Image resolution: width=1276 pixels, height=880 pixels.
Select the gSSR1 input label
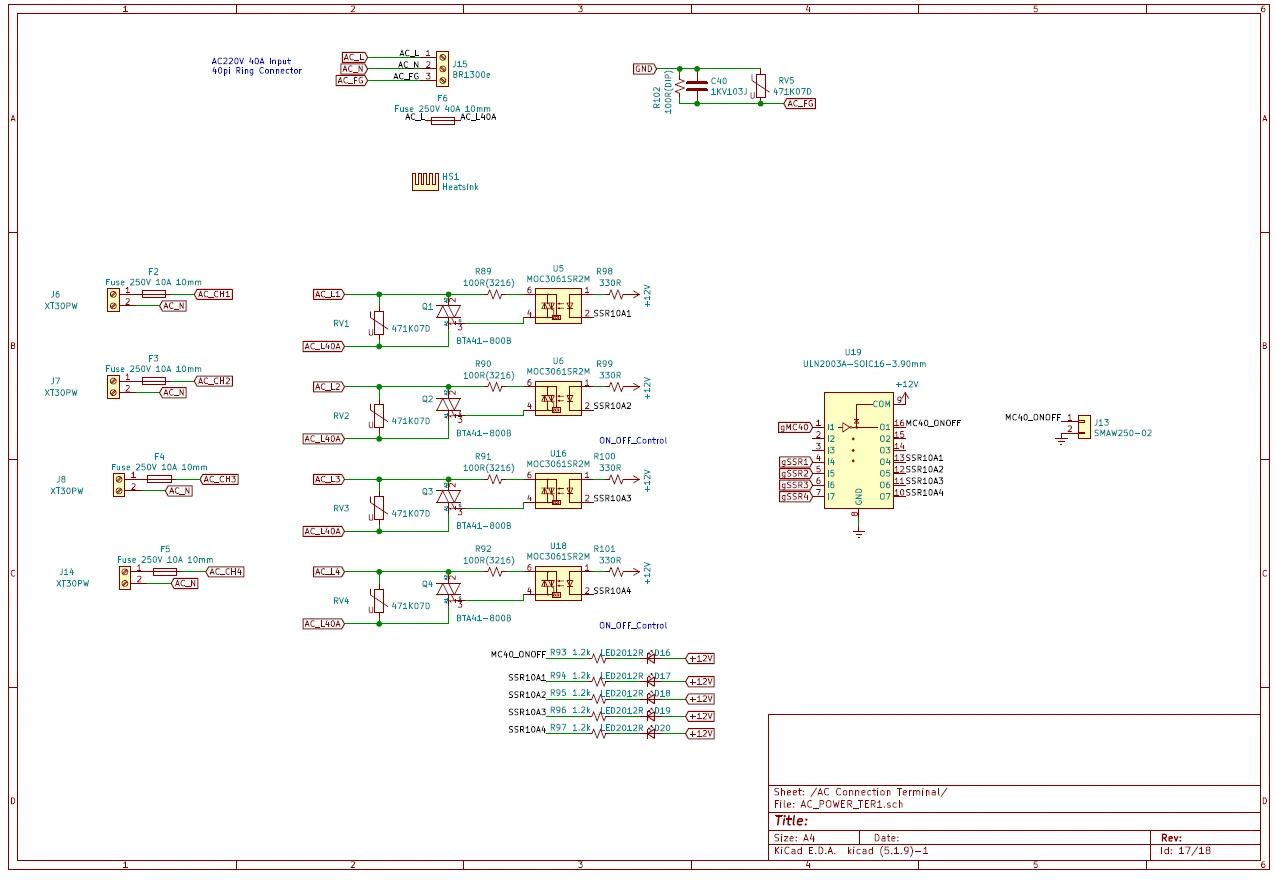pos(795,462)
